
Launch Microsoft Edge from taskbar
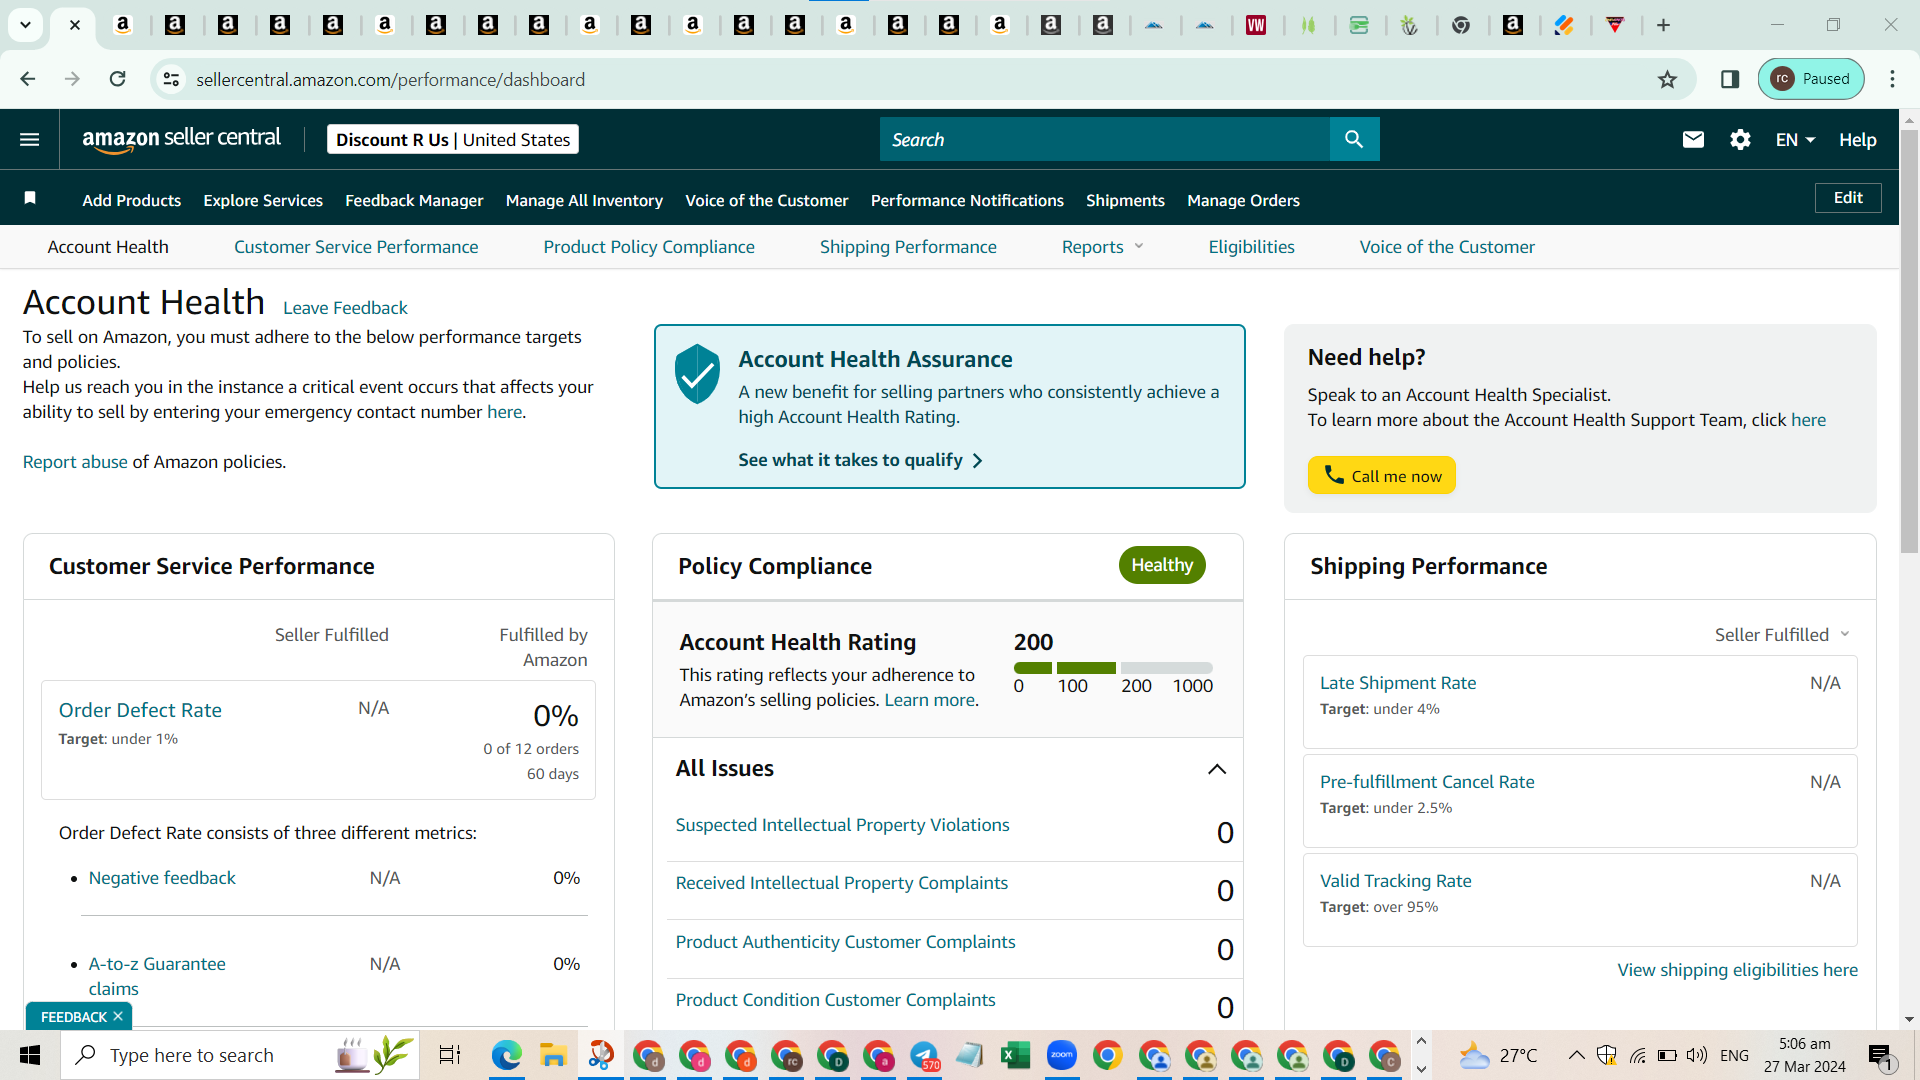[x=507, y=1055]
